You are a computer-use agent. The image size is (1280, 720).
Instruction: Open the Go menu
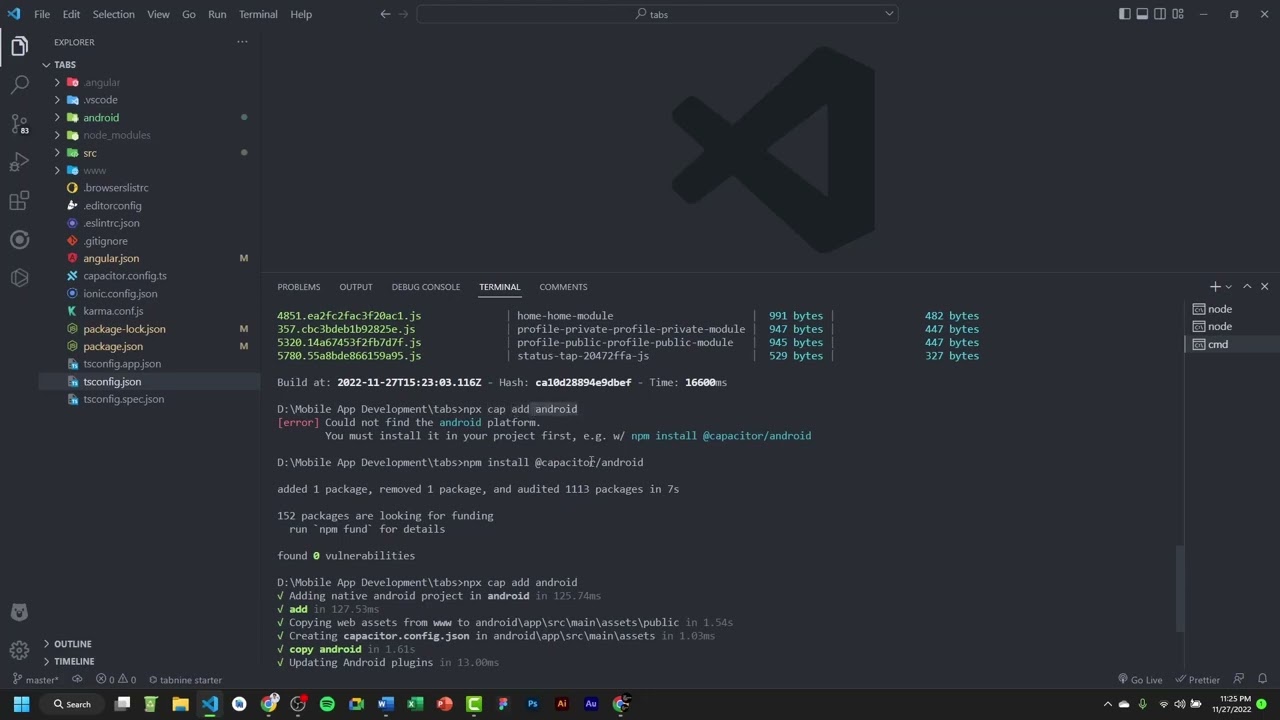tap(189, 14)
